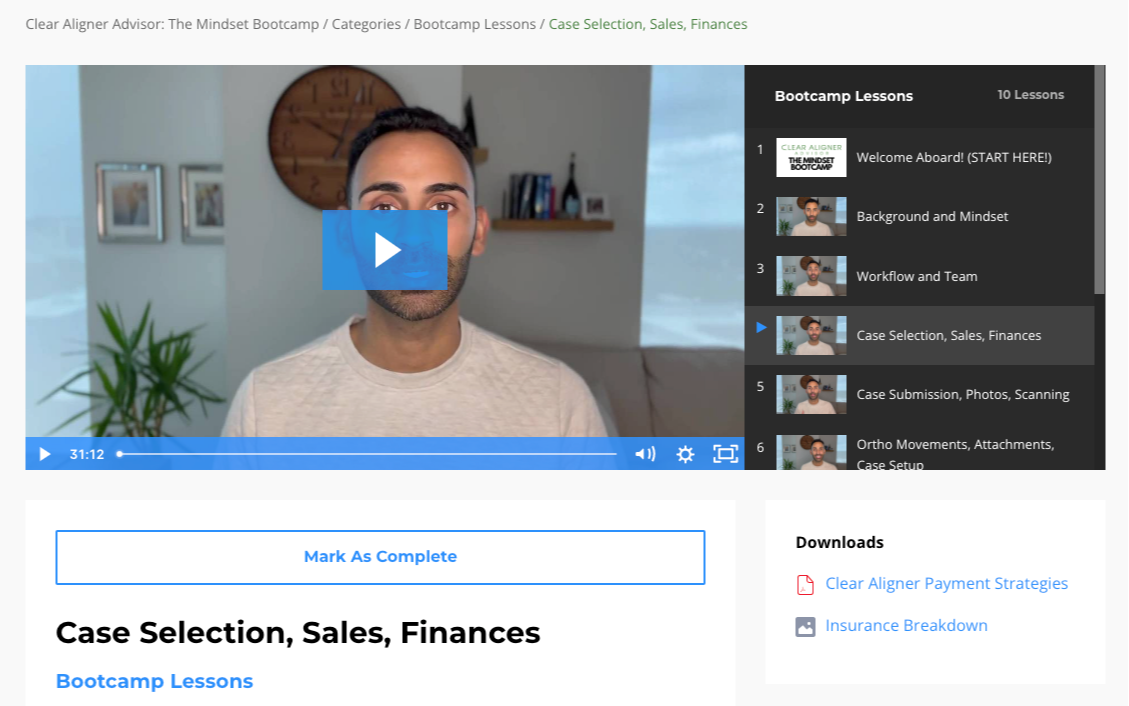
Task: Click Mark As Complete button
Action: 380,557
